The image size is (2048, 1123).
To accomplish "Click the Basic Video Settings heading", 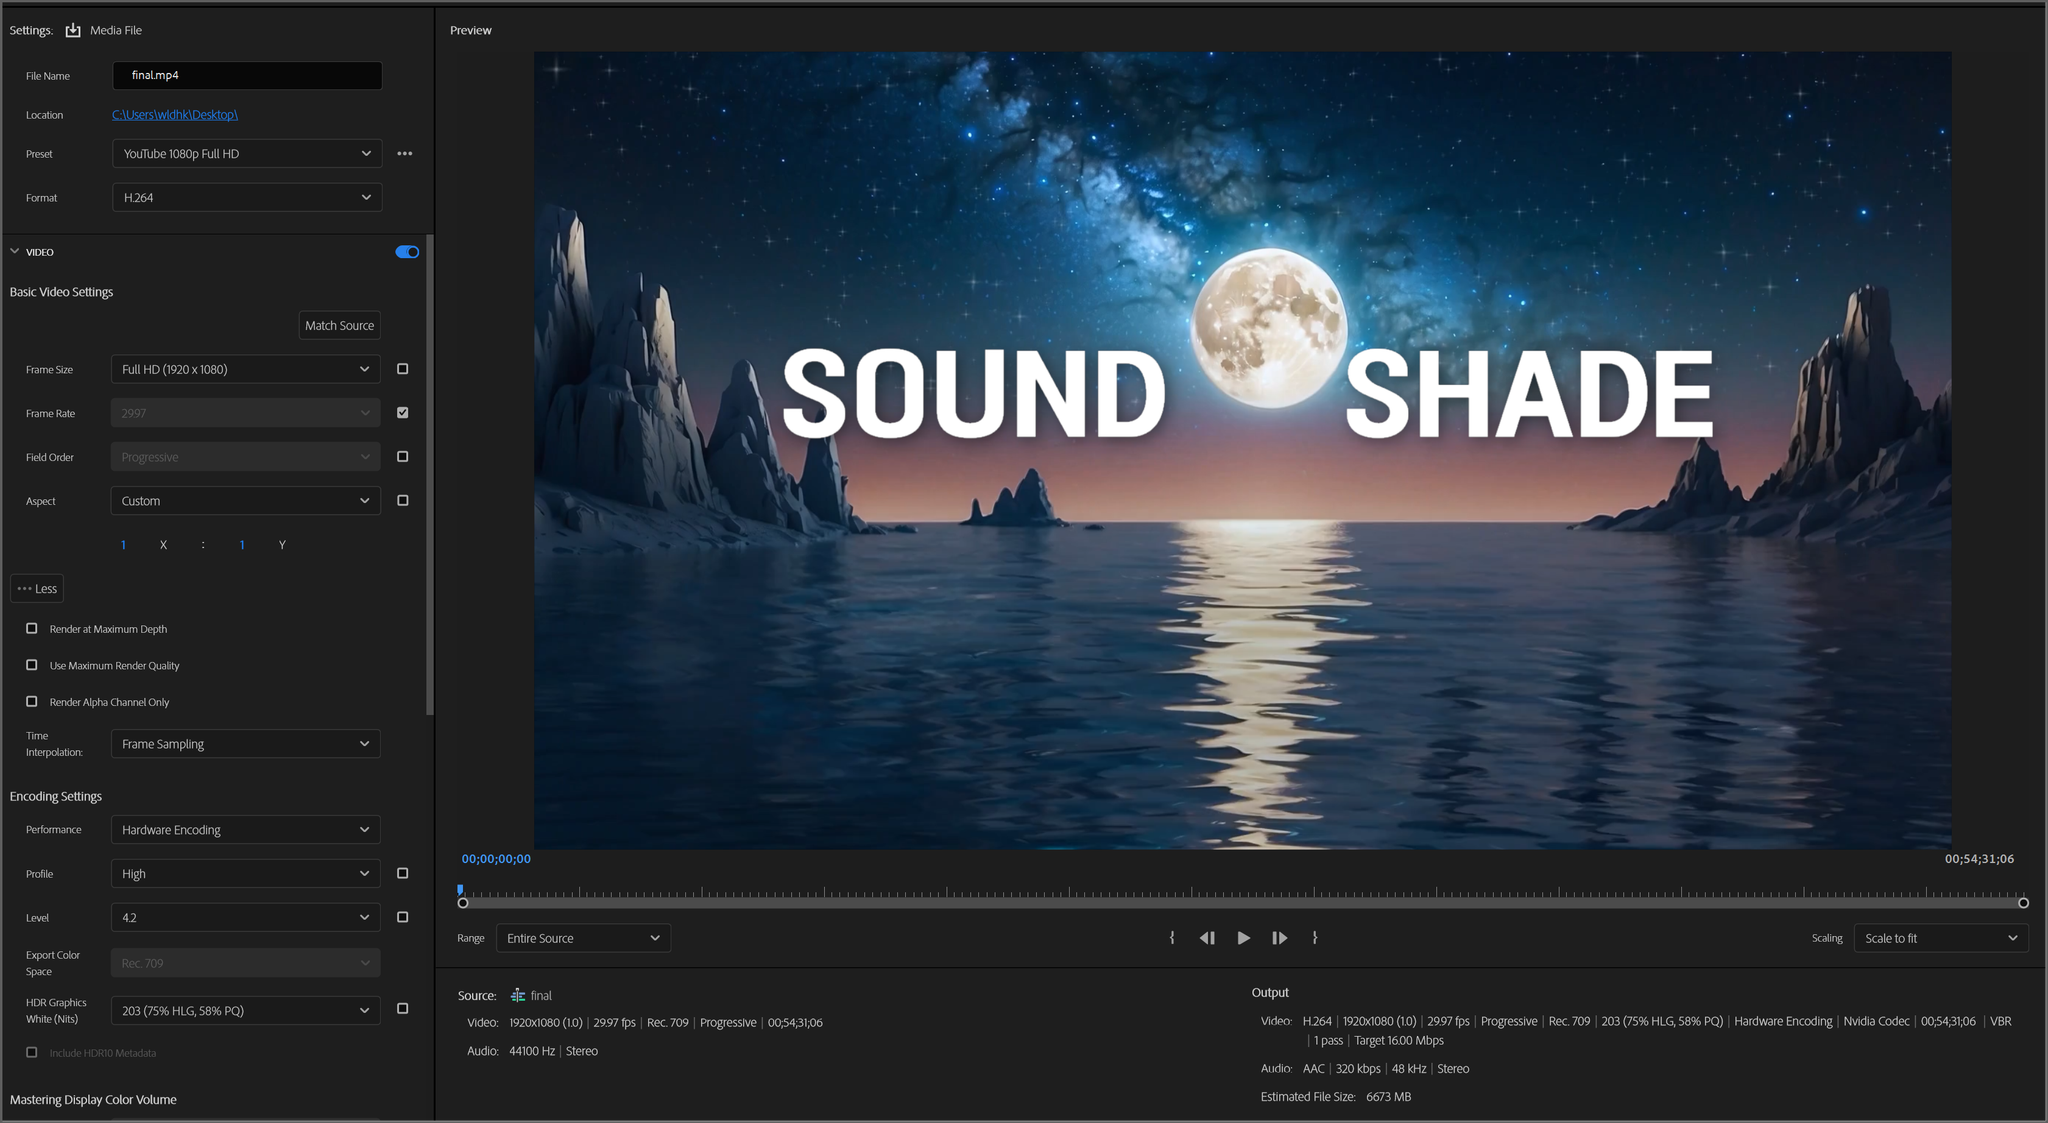I will click(61, 292).
